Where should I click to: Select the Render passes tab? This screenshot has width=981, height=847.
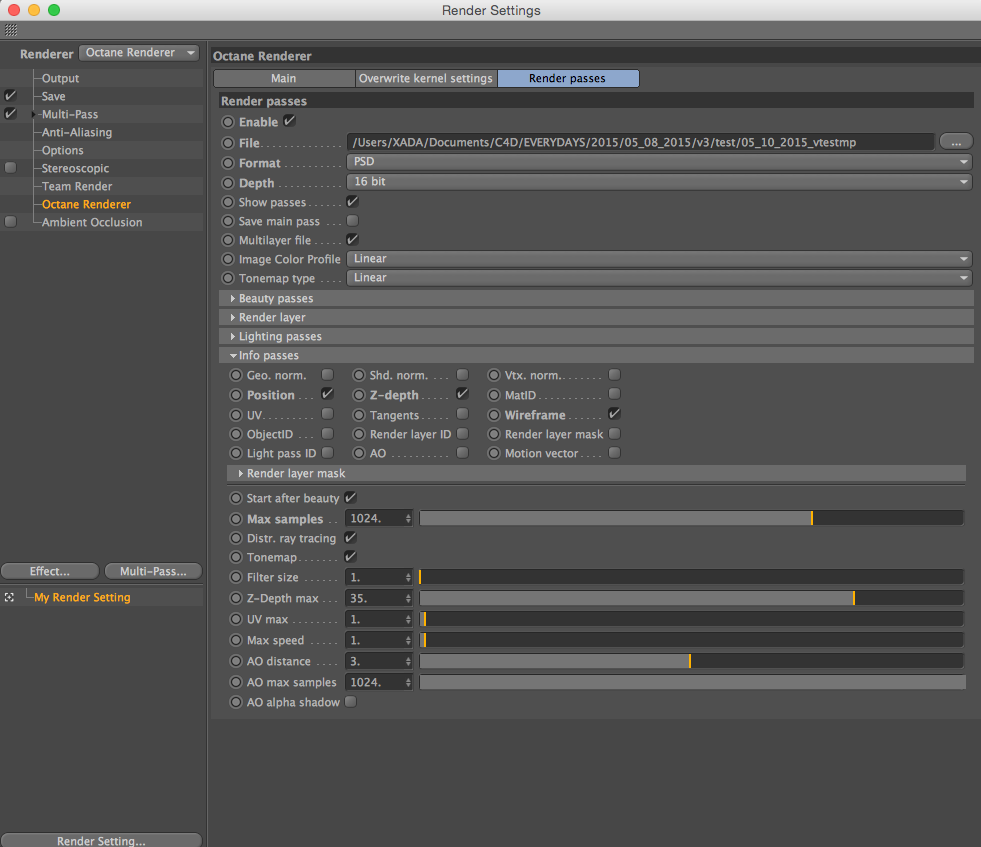567,78
